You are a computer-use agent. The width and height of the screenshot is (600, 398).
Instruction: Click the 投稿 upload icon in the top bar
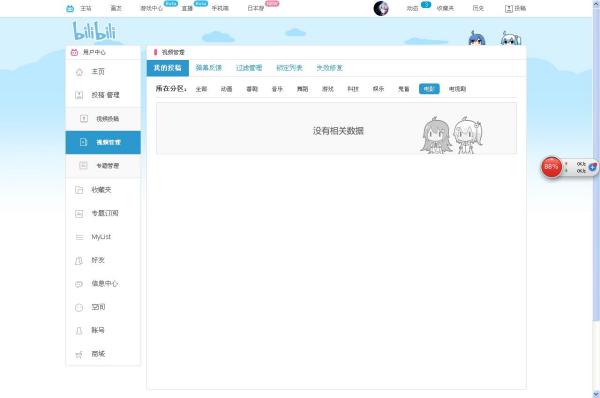(509, 8)
